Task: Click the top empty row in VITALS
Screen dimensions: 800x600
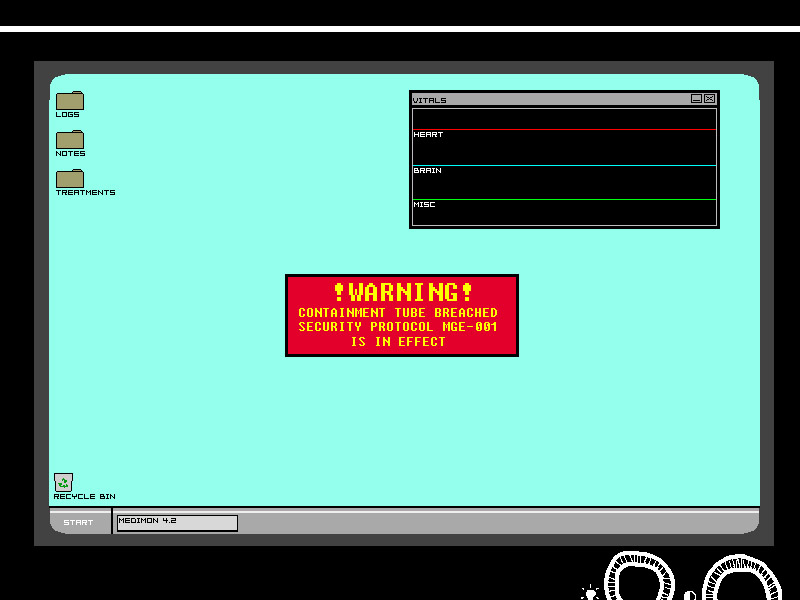Action: (564, 119)
